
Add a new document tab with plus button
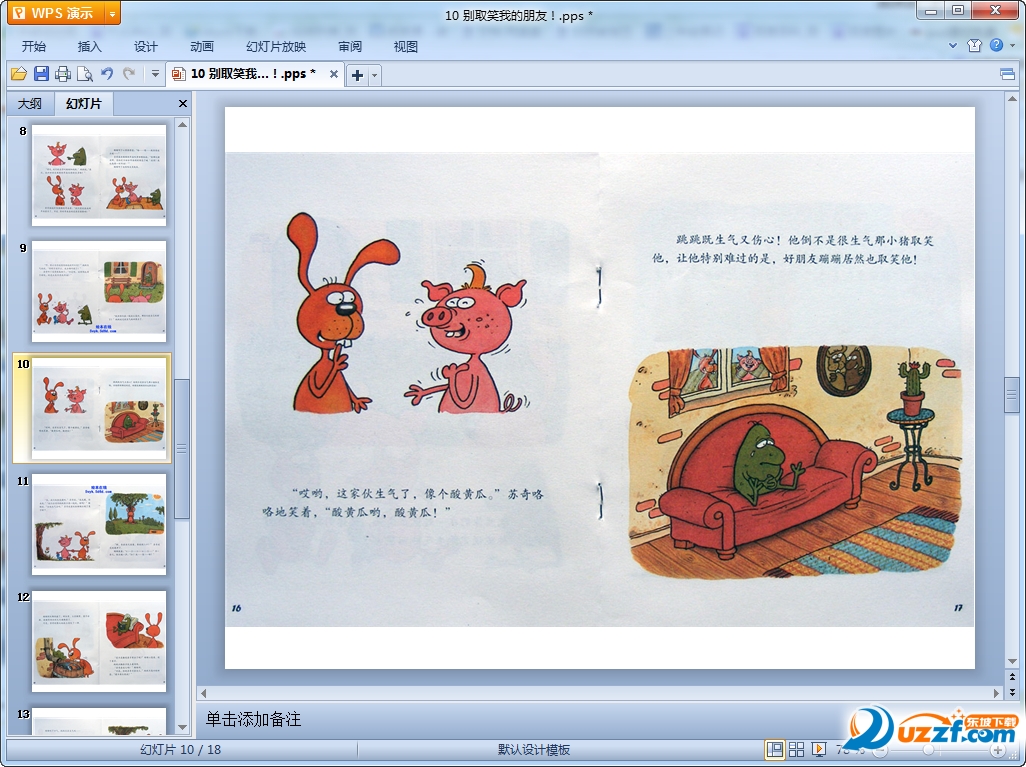pos(357,75)
